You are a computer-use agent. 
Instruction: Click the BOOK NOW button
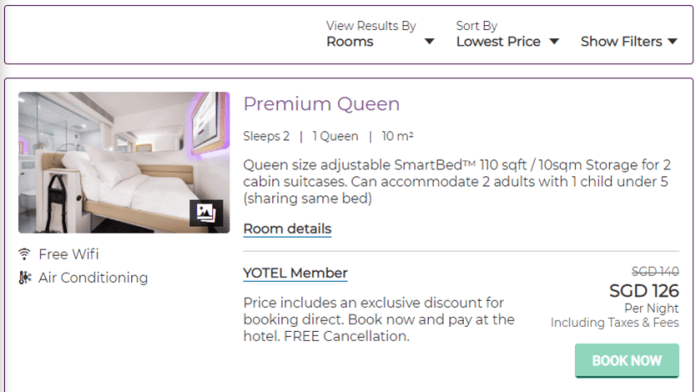pyautogui.click(x=627, y=360)
